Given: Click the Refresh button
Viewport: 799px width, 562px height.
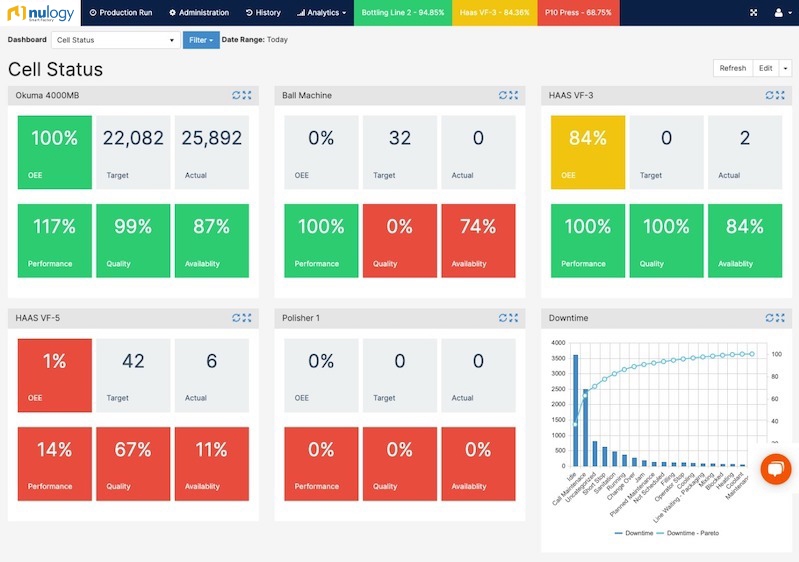Looking at the screenshot, I should [x=733, y=68].
